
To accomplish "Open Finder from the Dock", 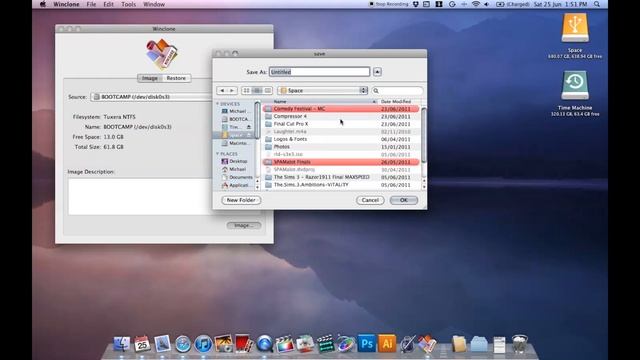I will pyautogui.click(x=122, y=344).
